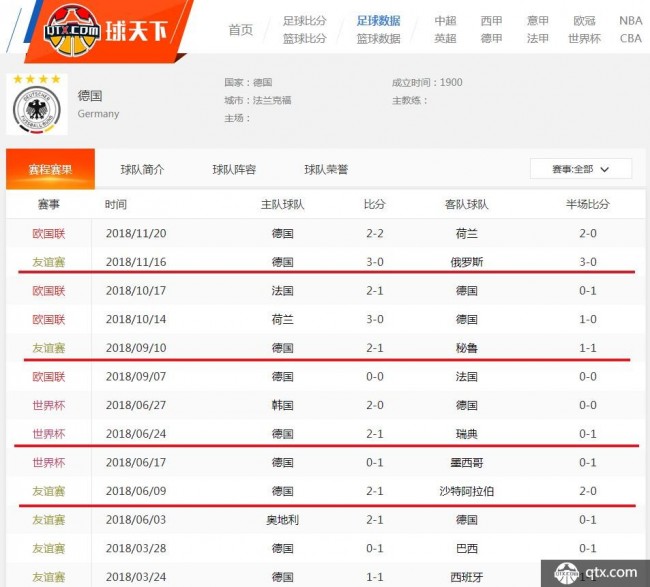Click 巴西 in the 2018/03/28 match
The width and height of the screenshot is (650, 587).
click(x=467, y=548)
